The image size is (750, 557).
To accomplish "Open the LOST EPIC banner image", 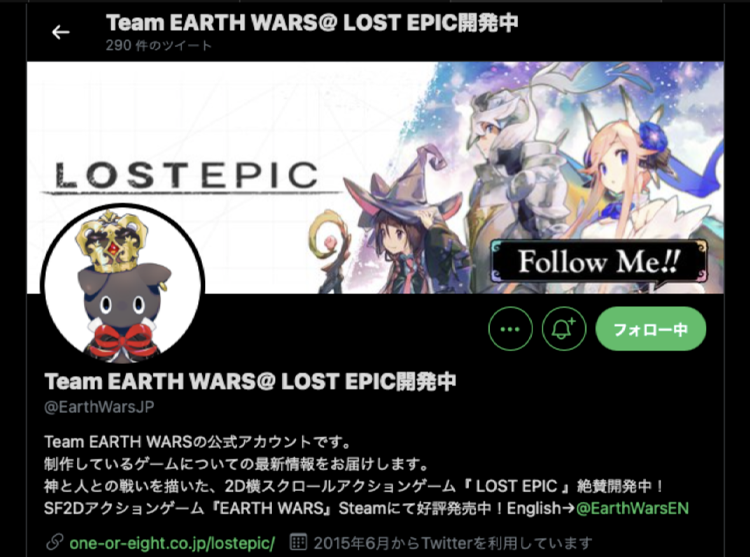I will (x=375, y=177).
